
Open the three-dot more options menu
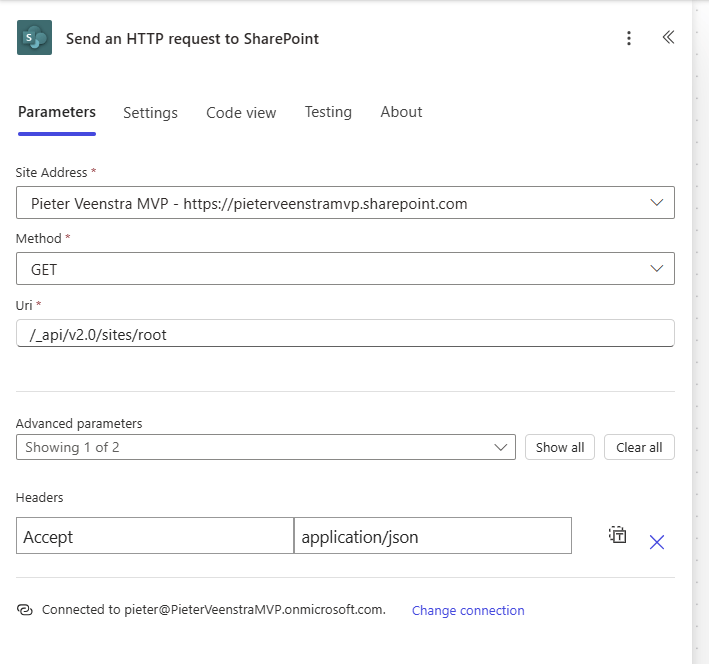629,38
